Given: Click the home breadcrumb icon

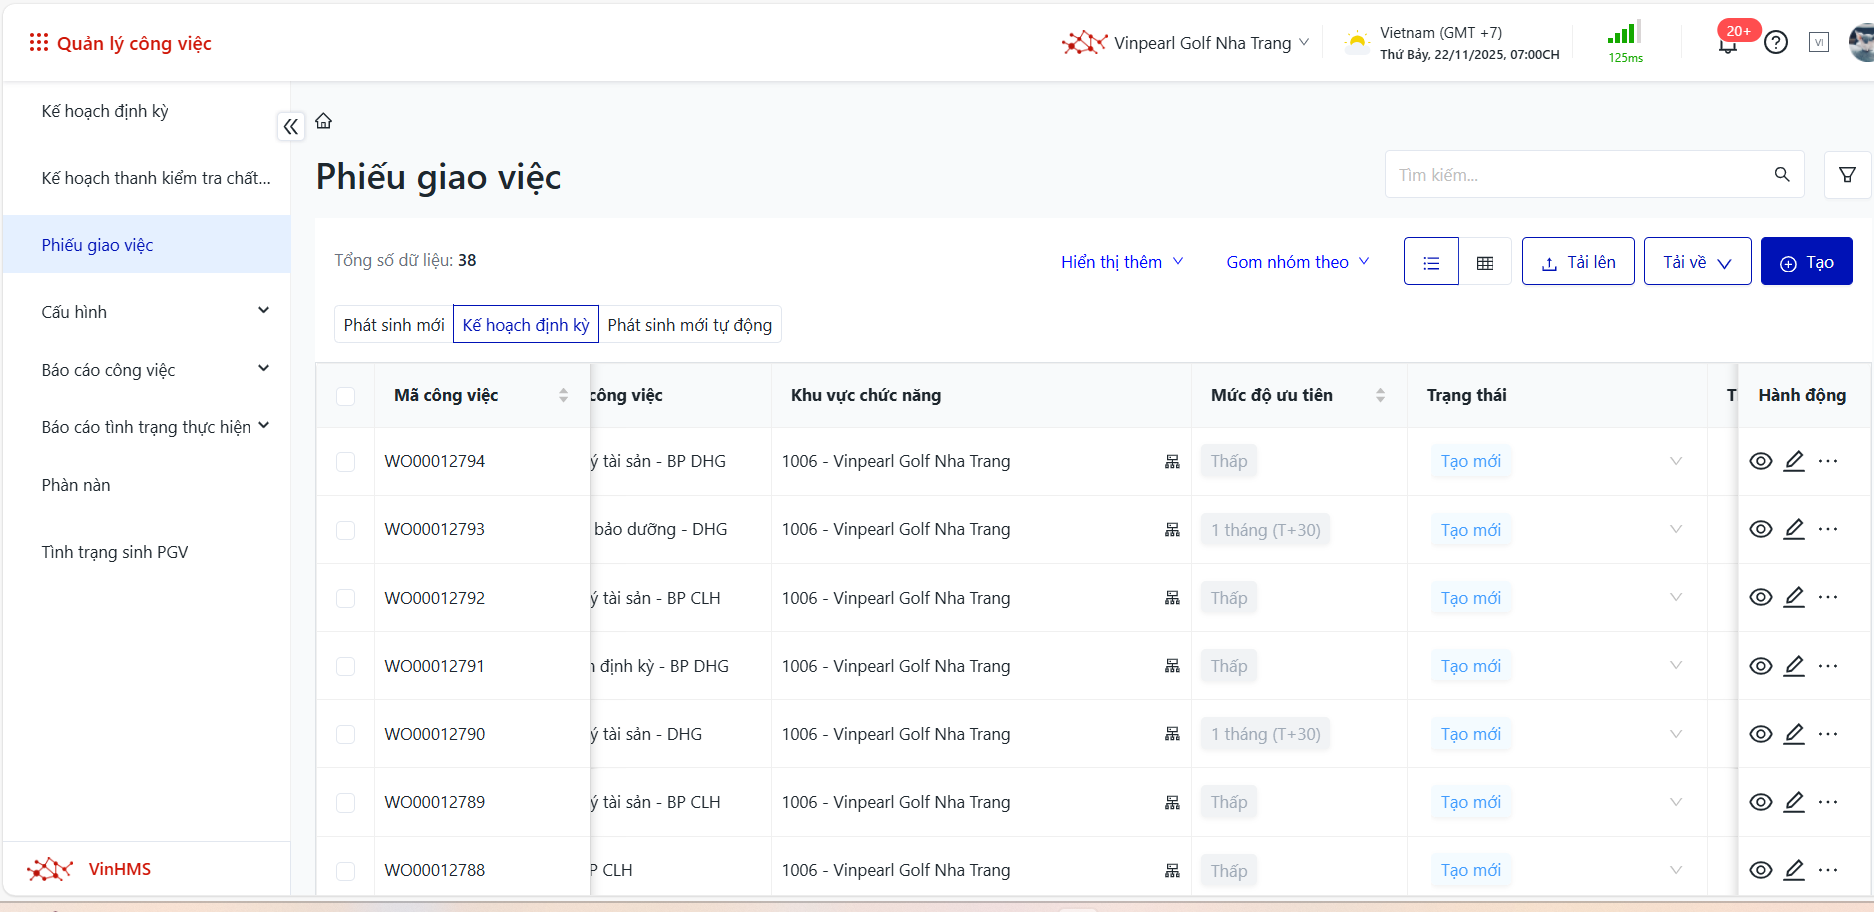Looking at the screenshot, I should pos(323,121).
